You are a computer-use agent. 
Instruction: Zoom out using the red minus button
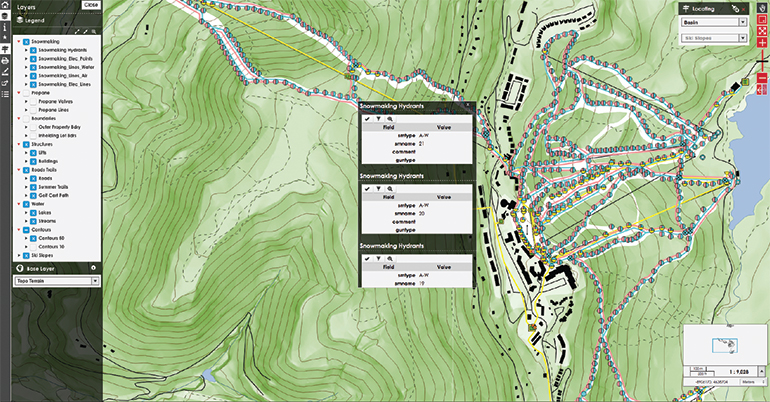(x=762, y=78)
